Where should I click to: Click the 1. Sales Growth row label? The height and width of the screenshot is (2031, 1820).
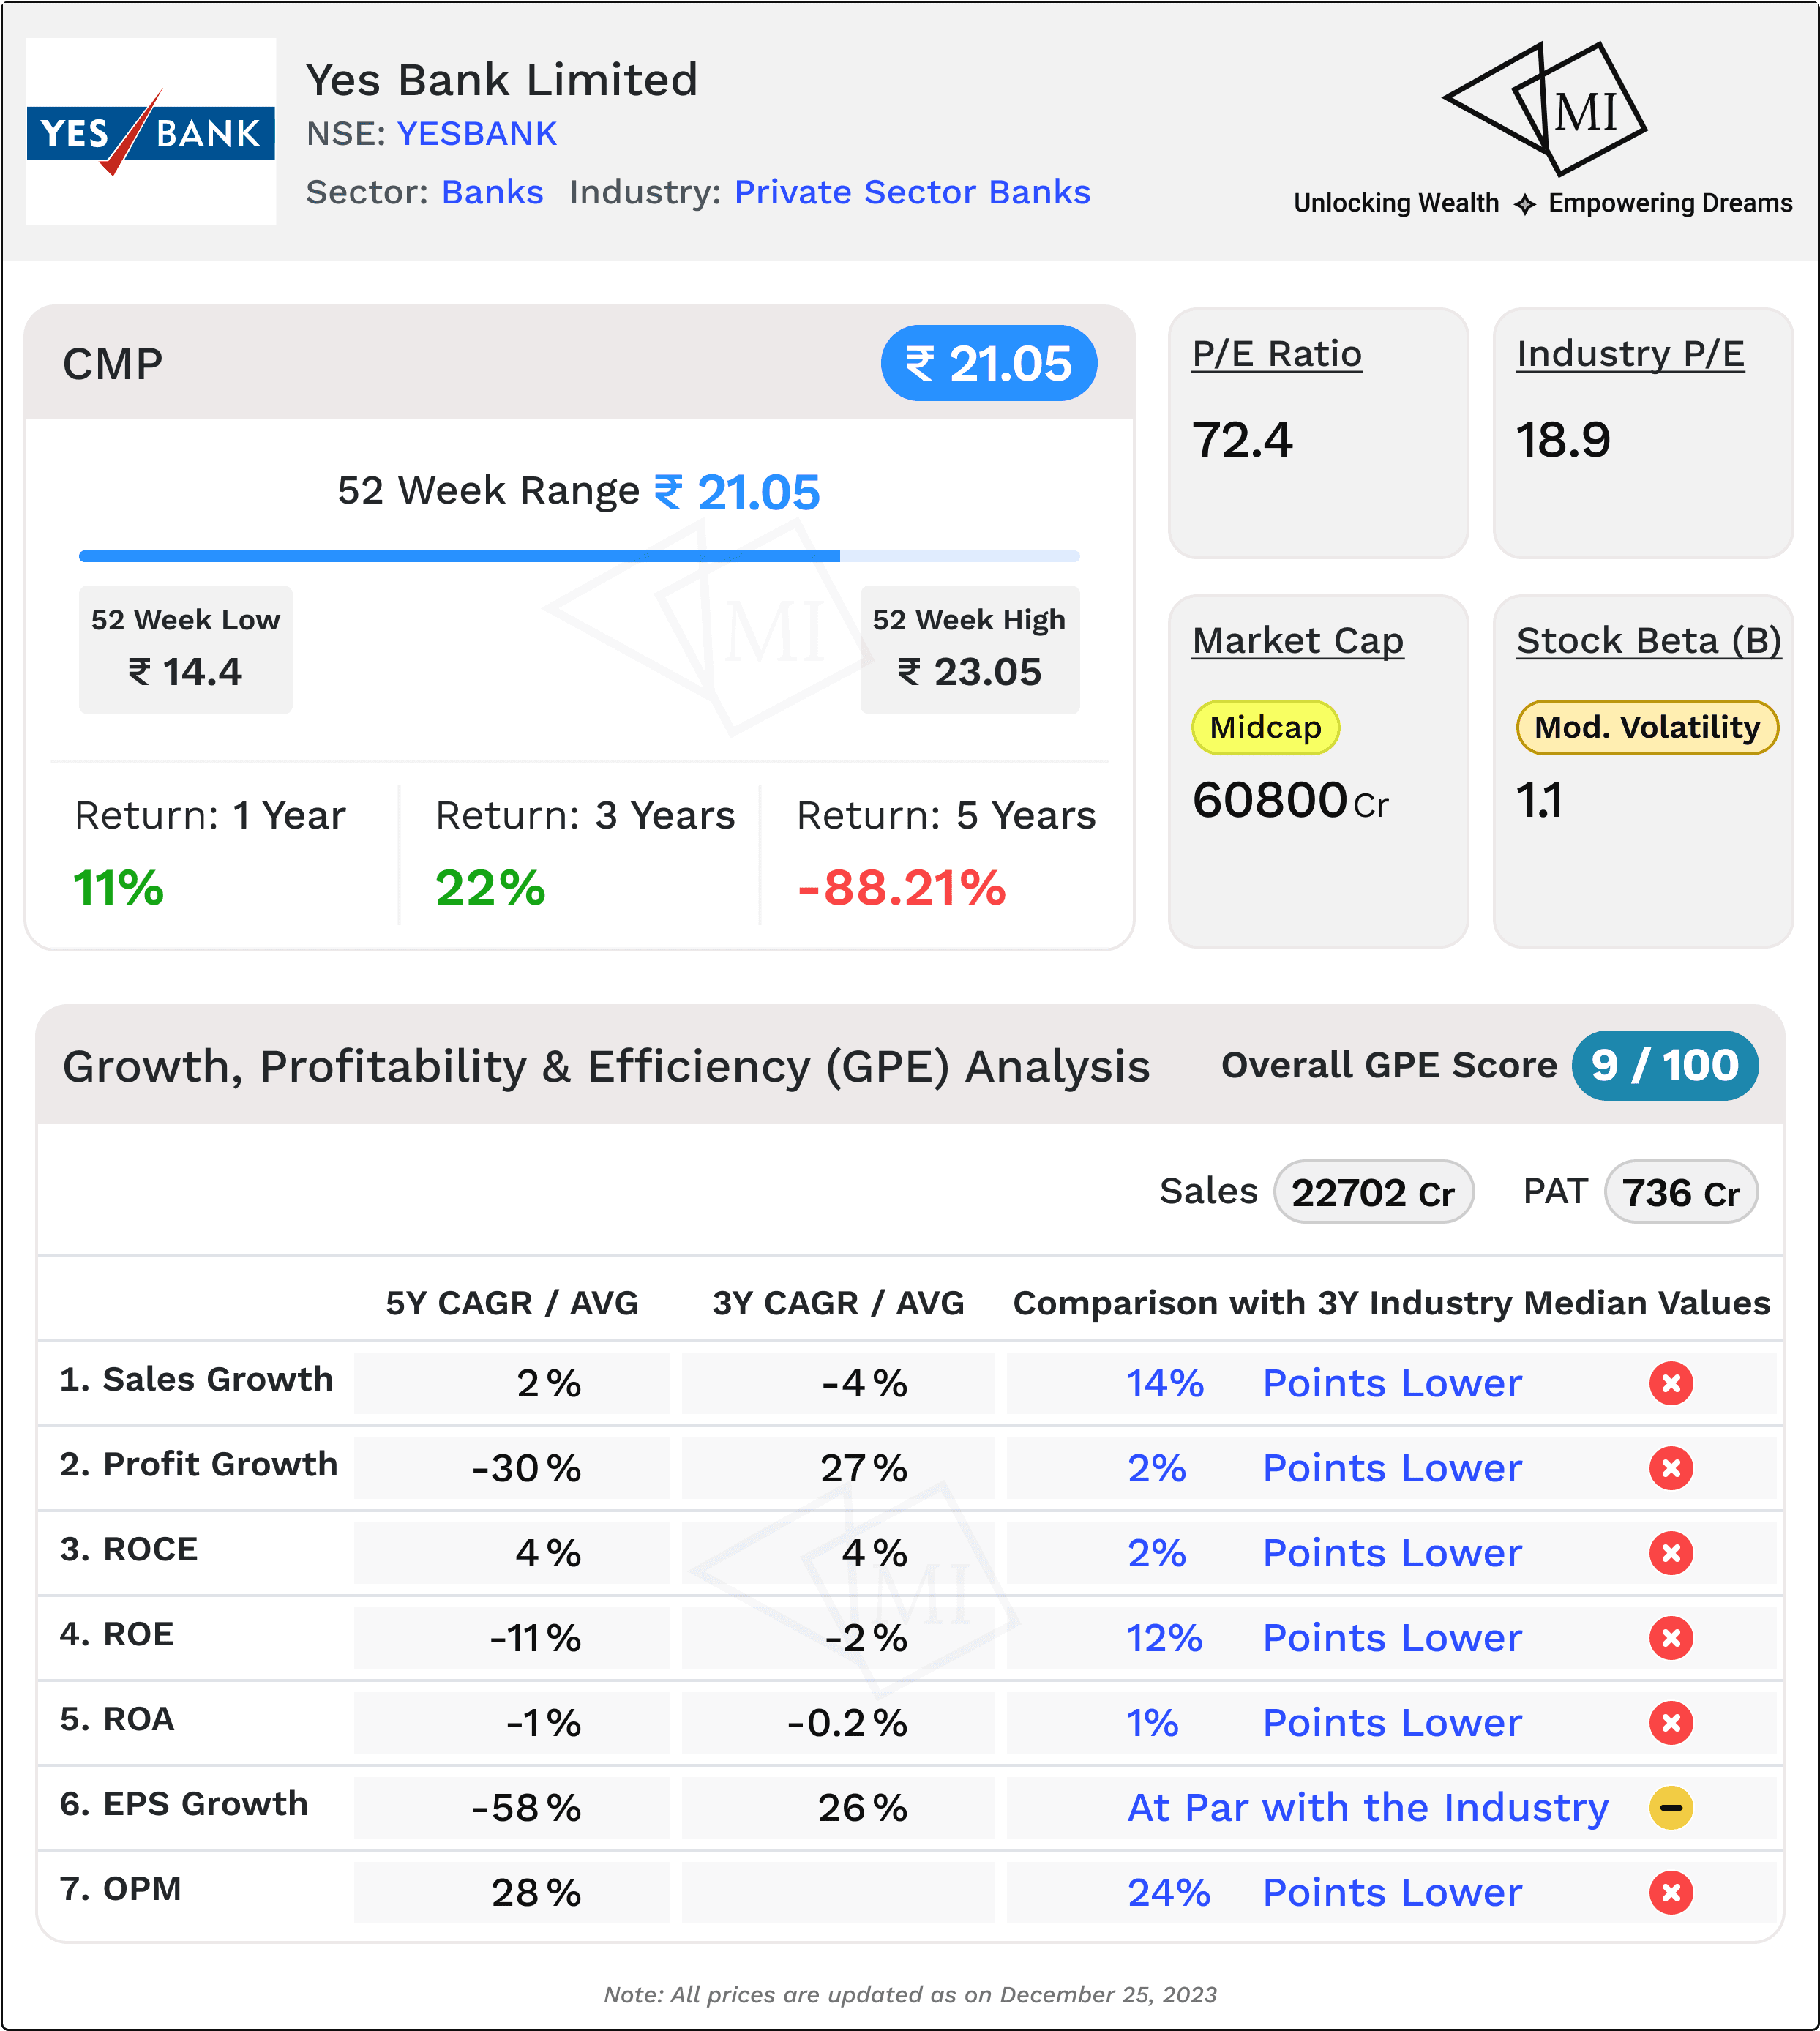[196, 1379]
